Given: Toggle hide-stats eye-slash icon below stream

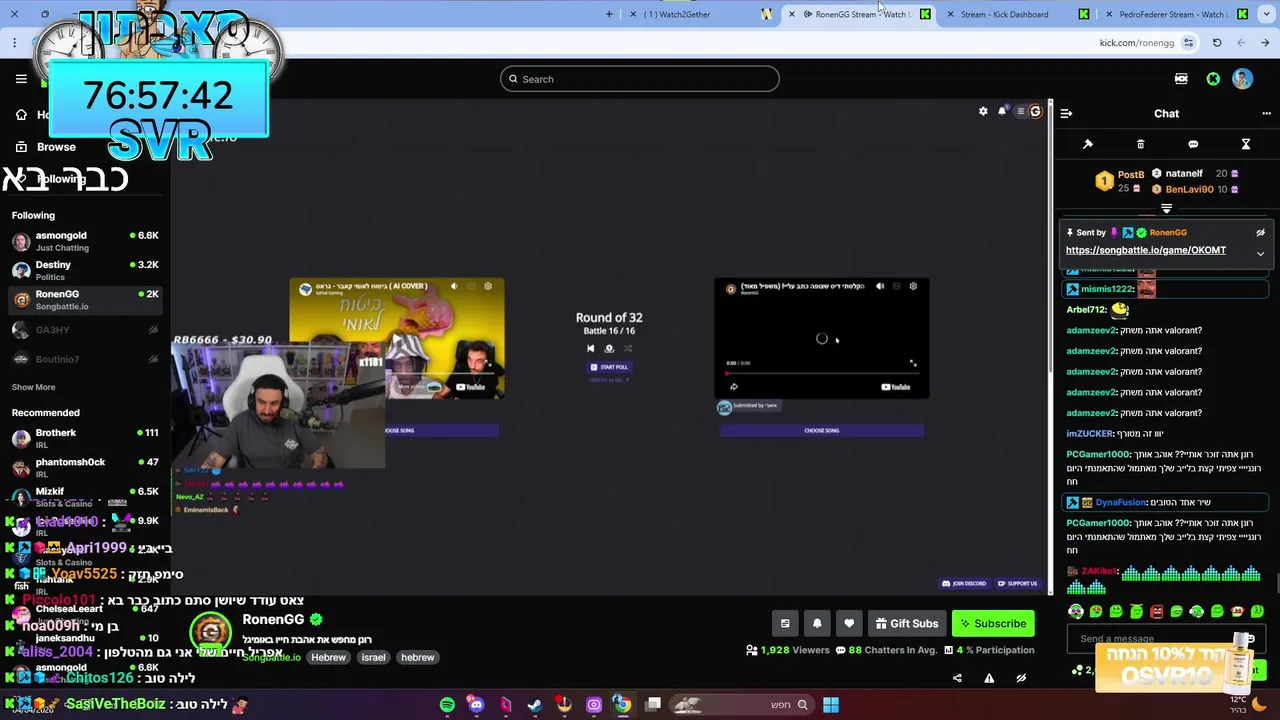Looking at the screenshot, I should (1021, 678).
